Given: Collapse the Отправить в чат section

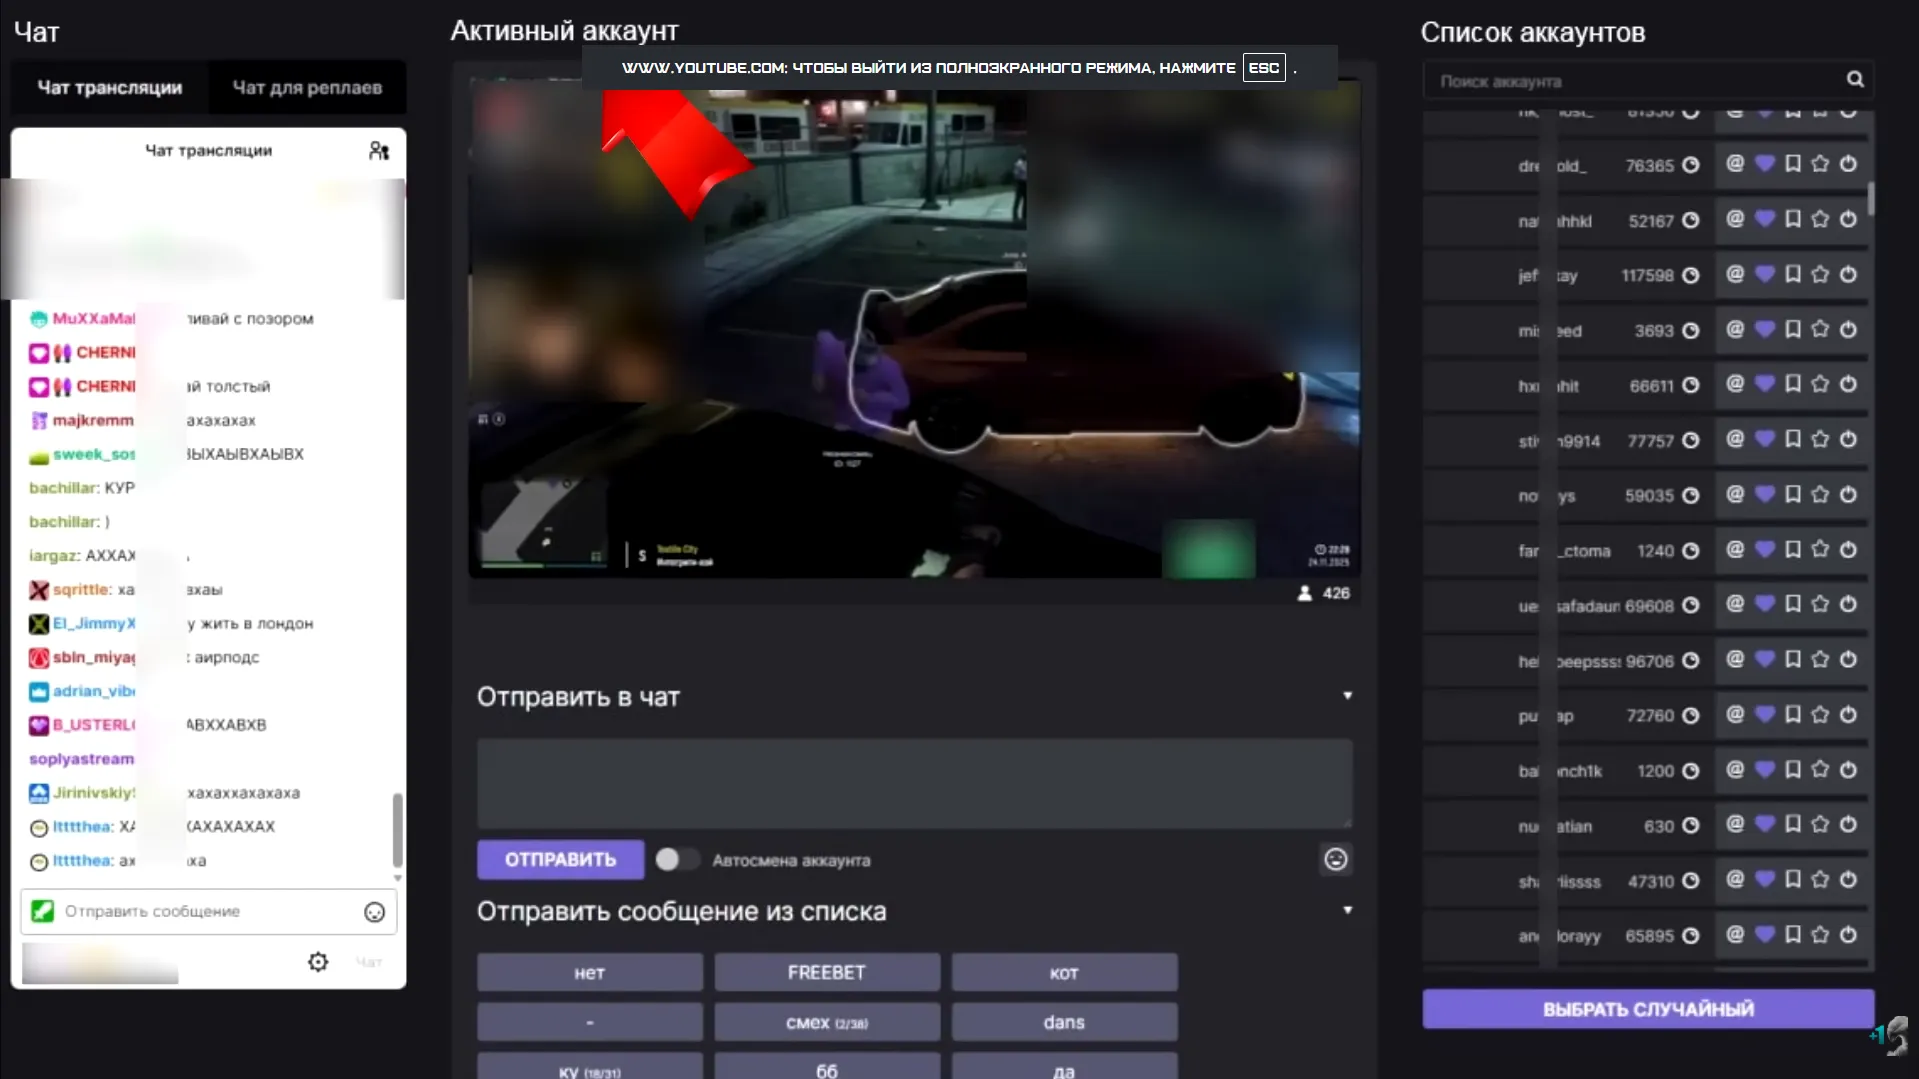Looking at the screenshot, I should pyautogui.click(x=1347, y=696).
